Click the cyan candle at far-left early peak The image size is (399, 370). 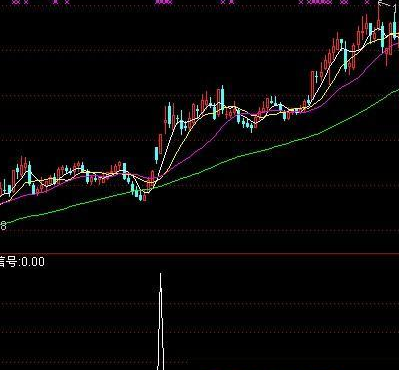point(29,173)
